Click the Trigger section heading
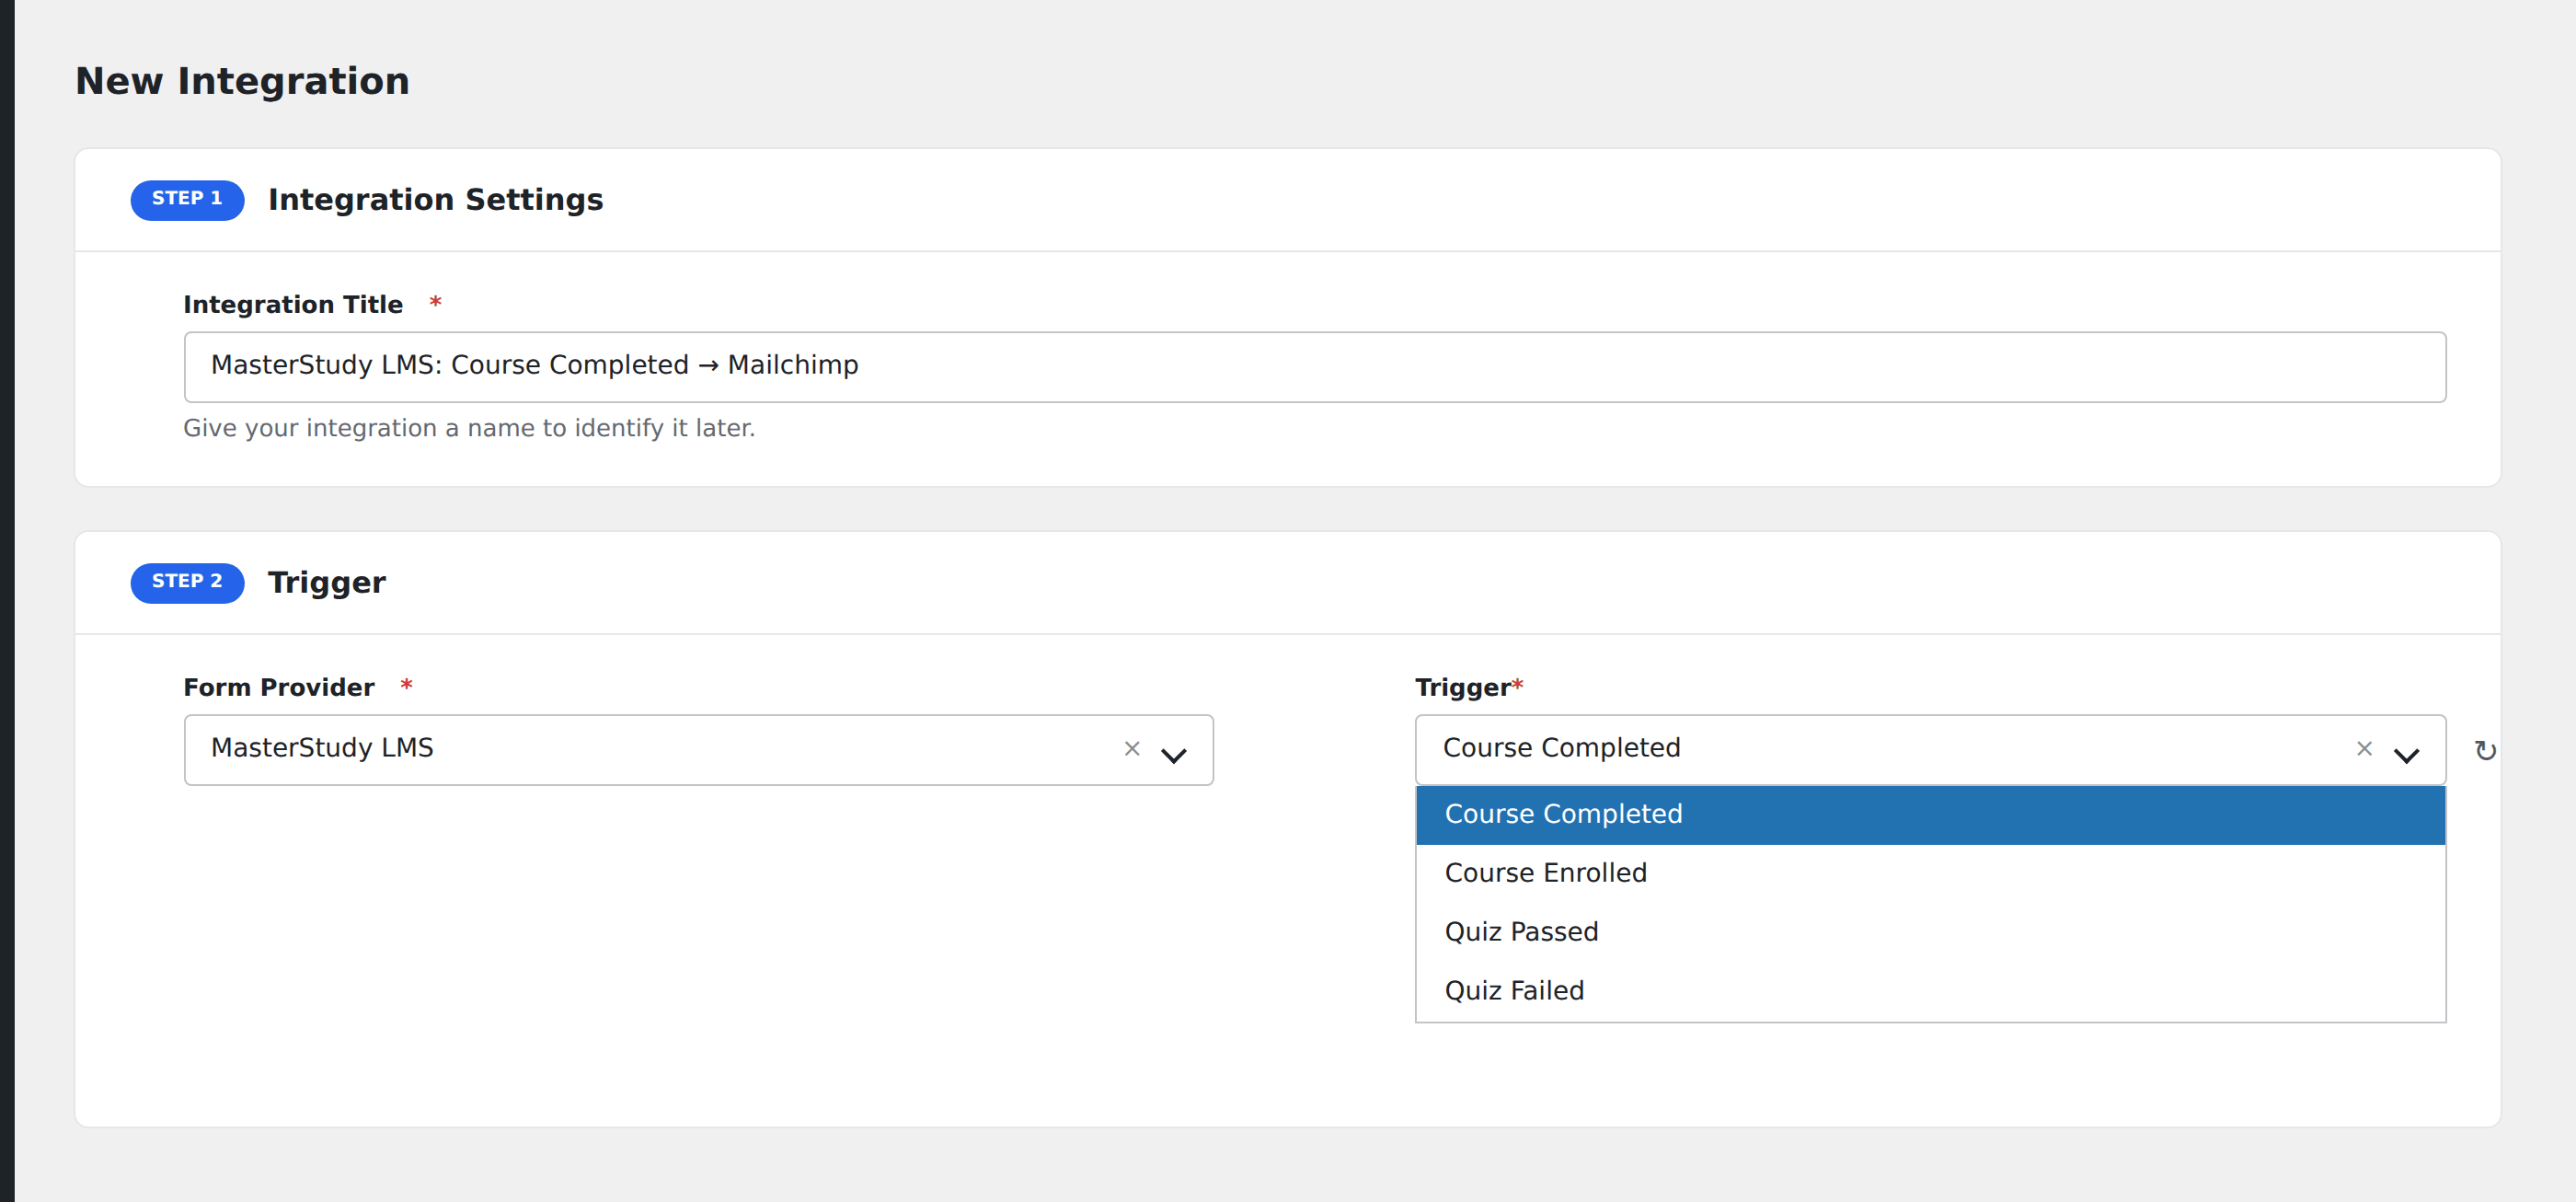The width and height of the screenshot is (2576, 1202). coord(326,583)
